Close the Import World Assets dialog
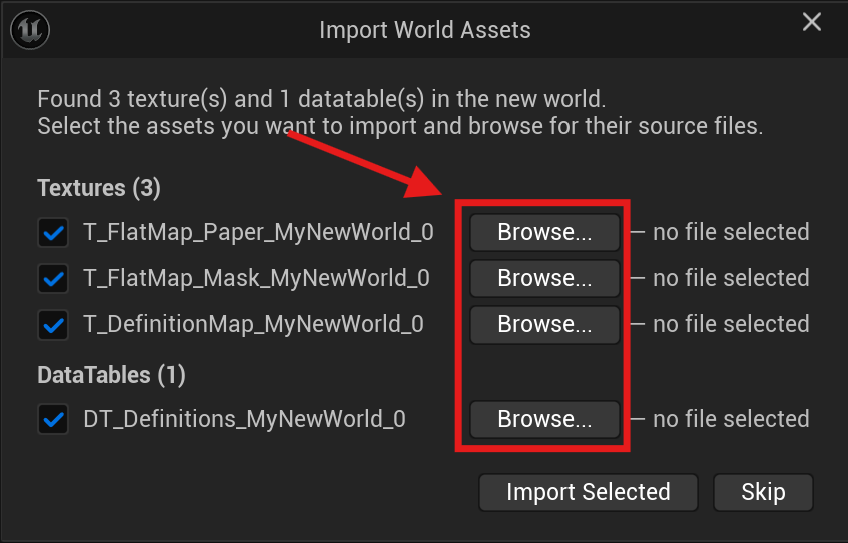The height and width of the screenshot is (543, 848). [x=812, y=22]
